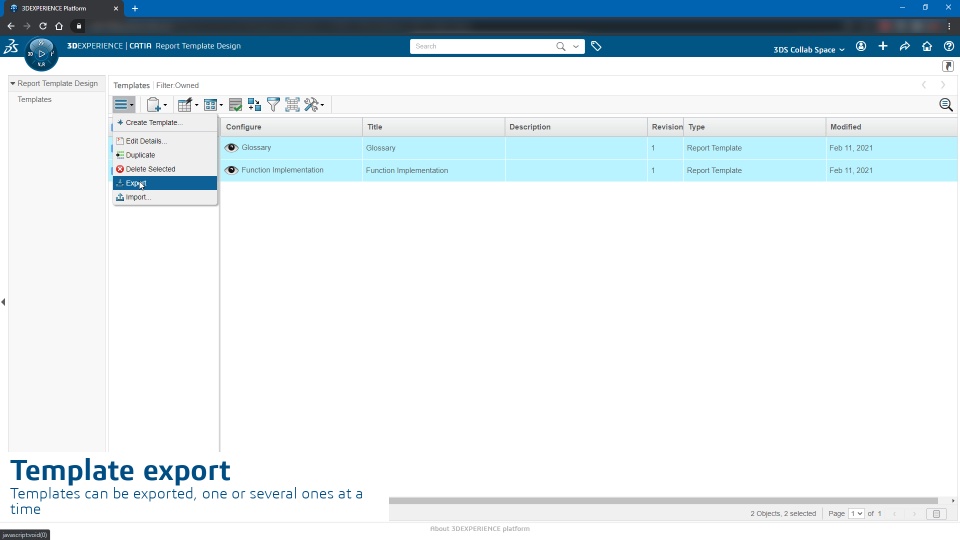
Task: Click the tag icon beside search box
Action: click(x=596, y=46)
